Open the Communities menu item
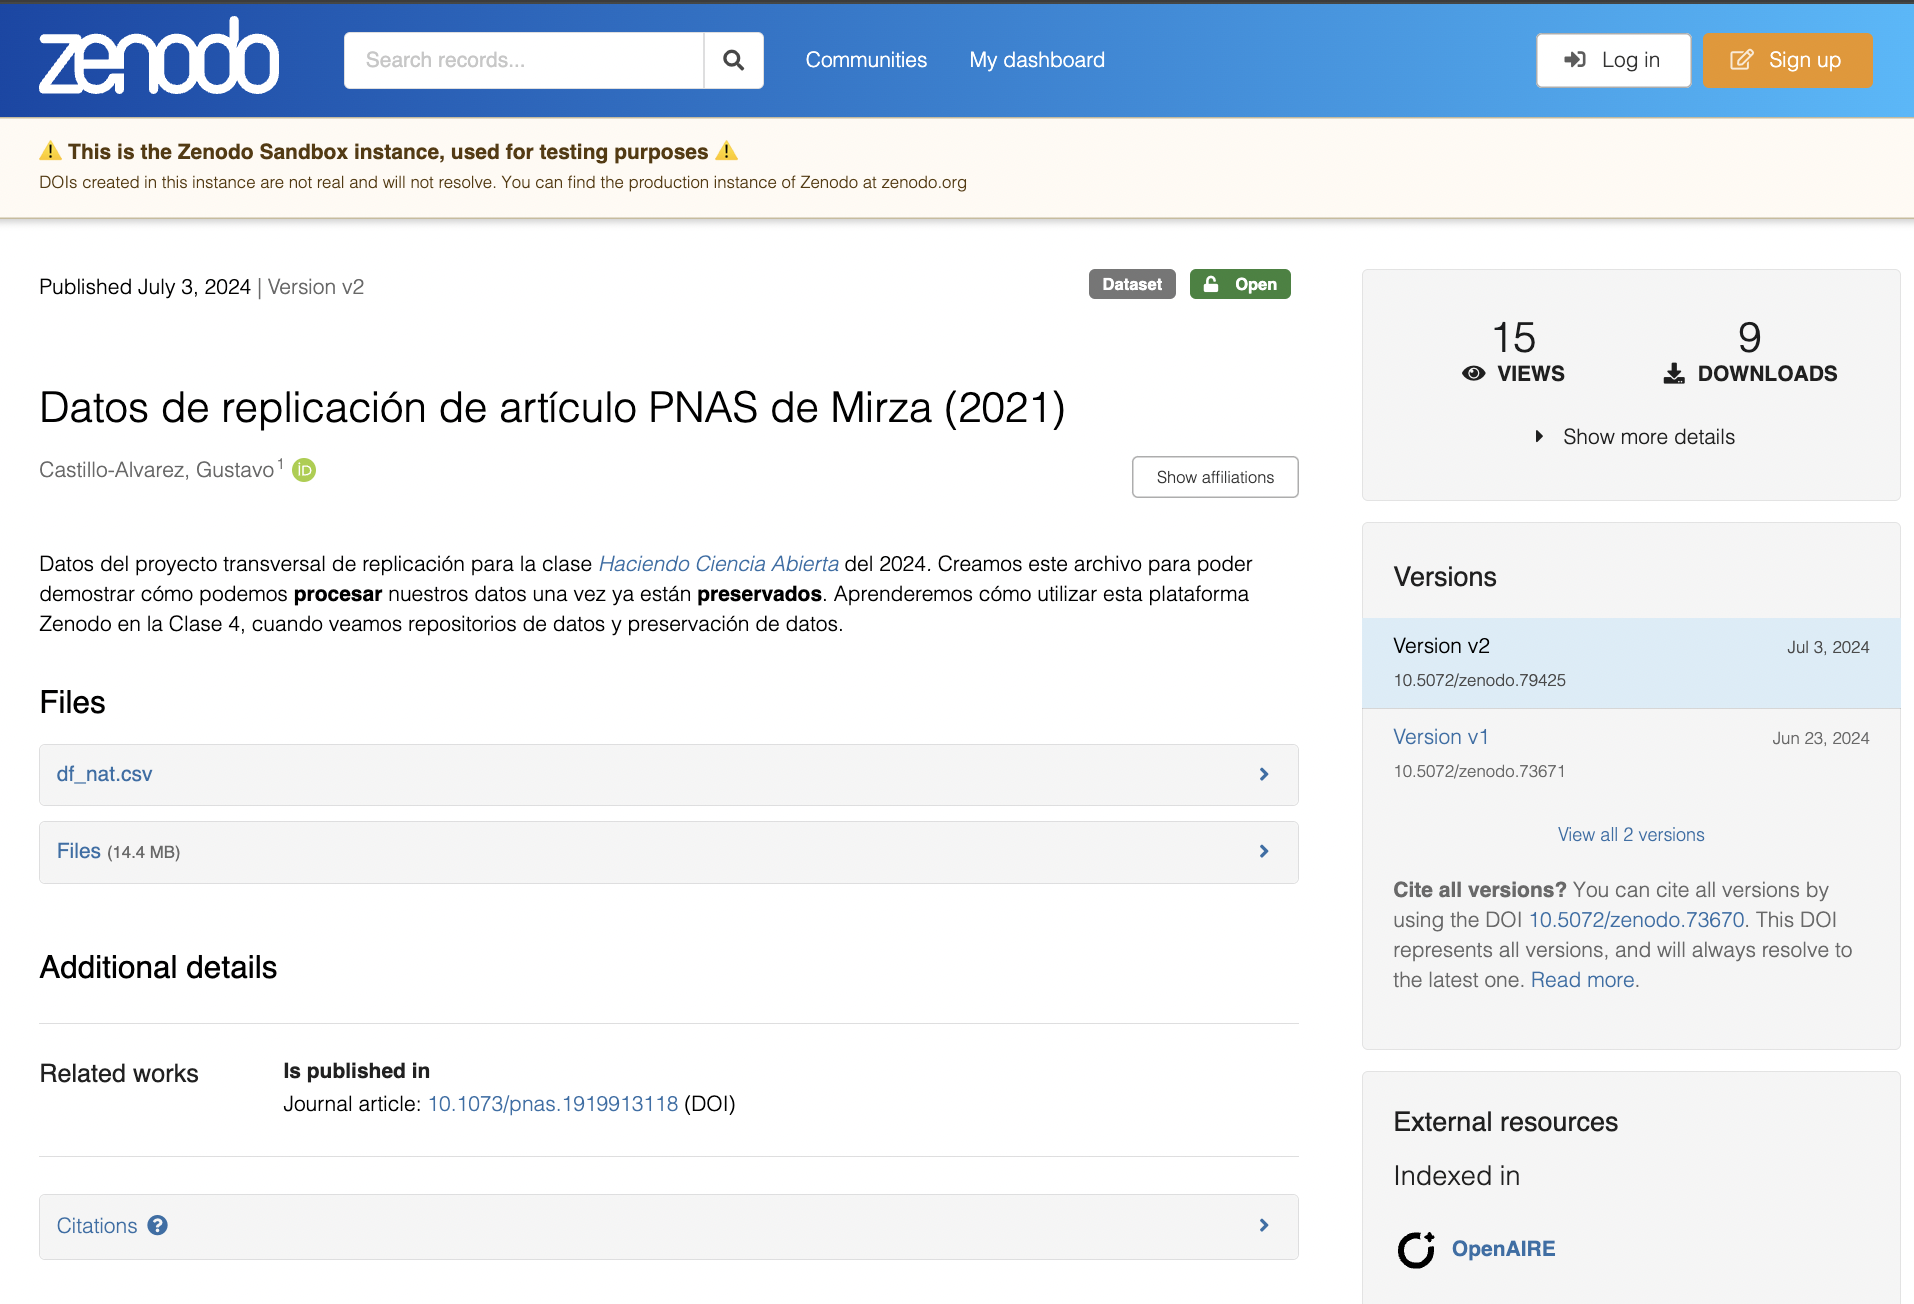 pos(865,60)
